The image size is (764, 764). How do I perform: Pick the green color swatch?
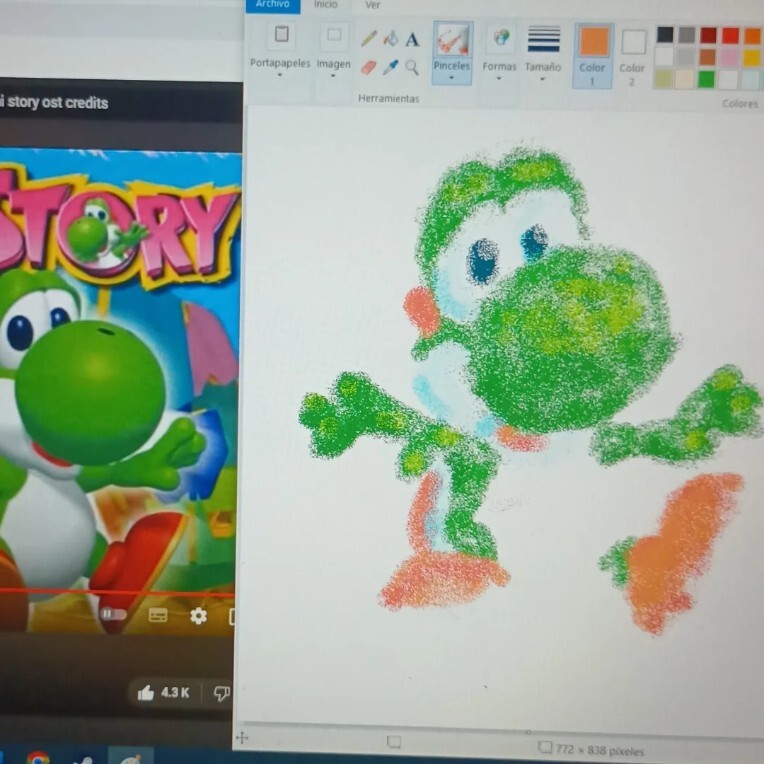coord(706,79)
